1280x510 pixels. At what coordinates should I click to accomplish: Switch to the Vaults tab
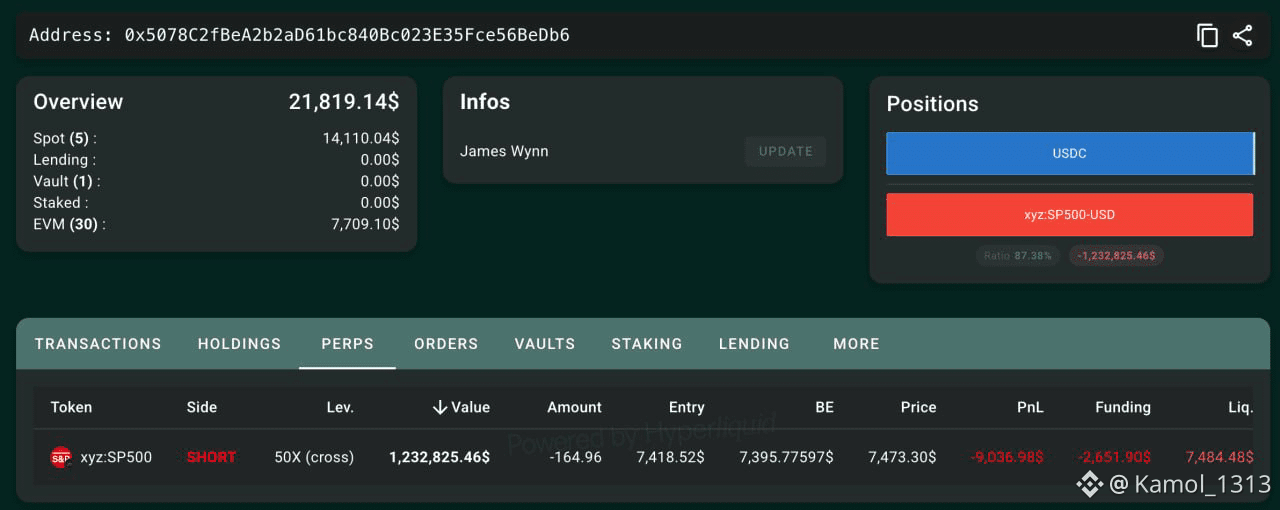[545, 343]
